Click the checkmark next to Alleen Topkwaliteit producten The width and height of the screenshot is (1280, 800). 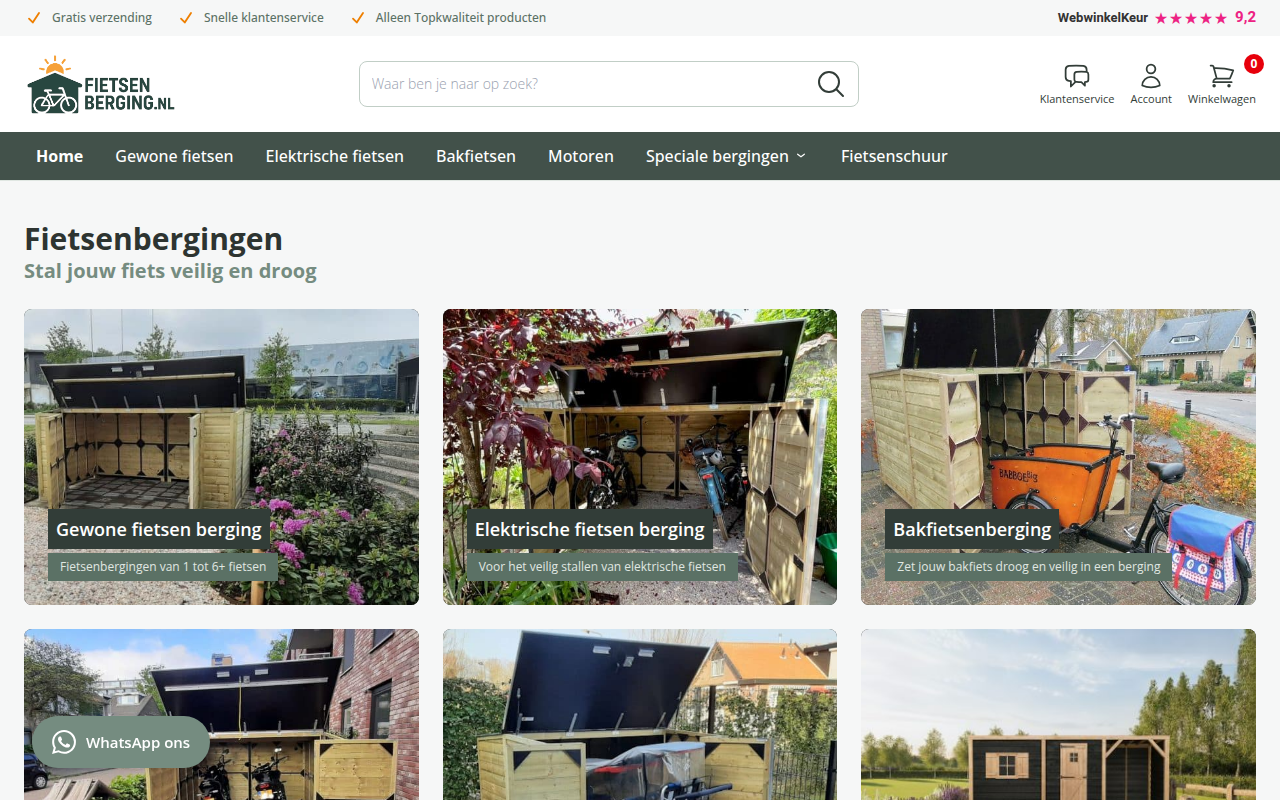pyautogui.click(x=358, y=18)
